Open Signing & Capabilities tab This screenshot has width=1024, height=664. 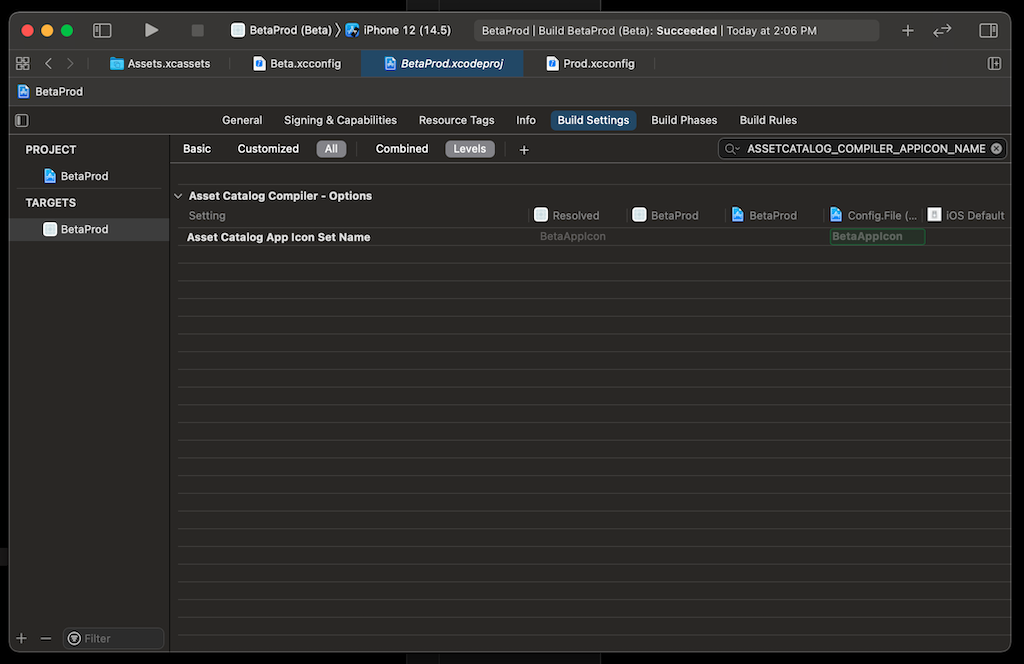point(340,120)
